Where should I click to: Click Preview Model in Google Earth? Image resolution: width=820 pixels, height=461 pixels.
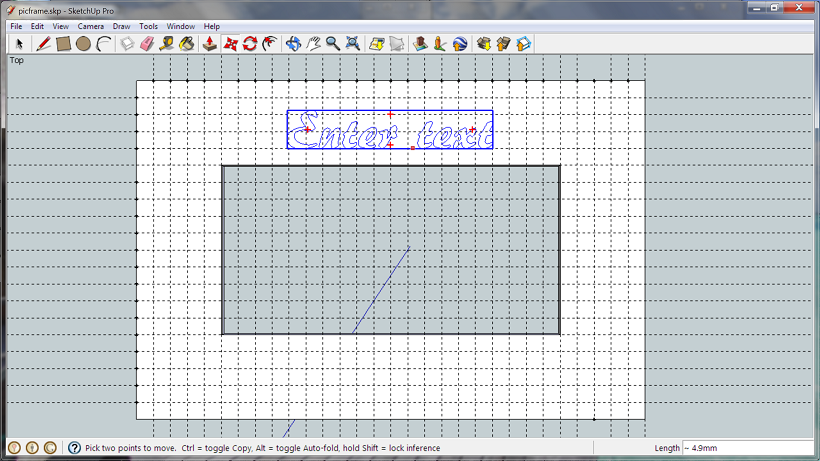click(460, 44)
